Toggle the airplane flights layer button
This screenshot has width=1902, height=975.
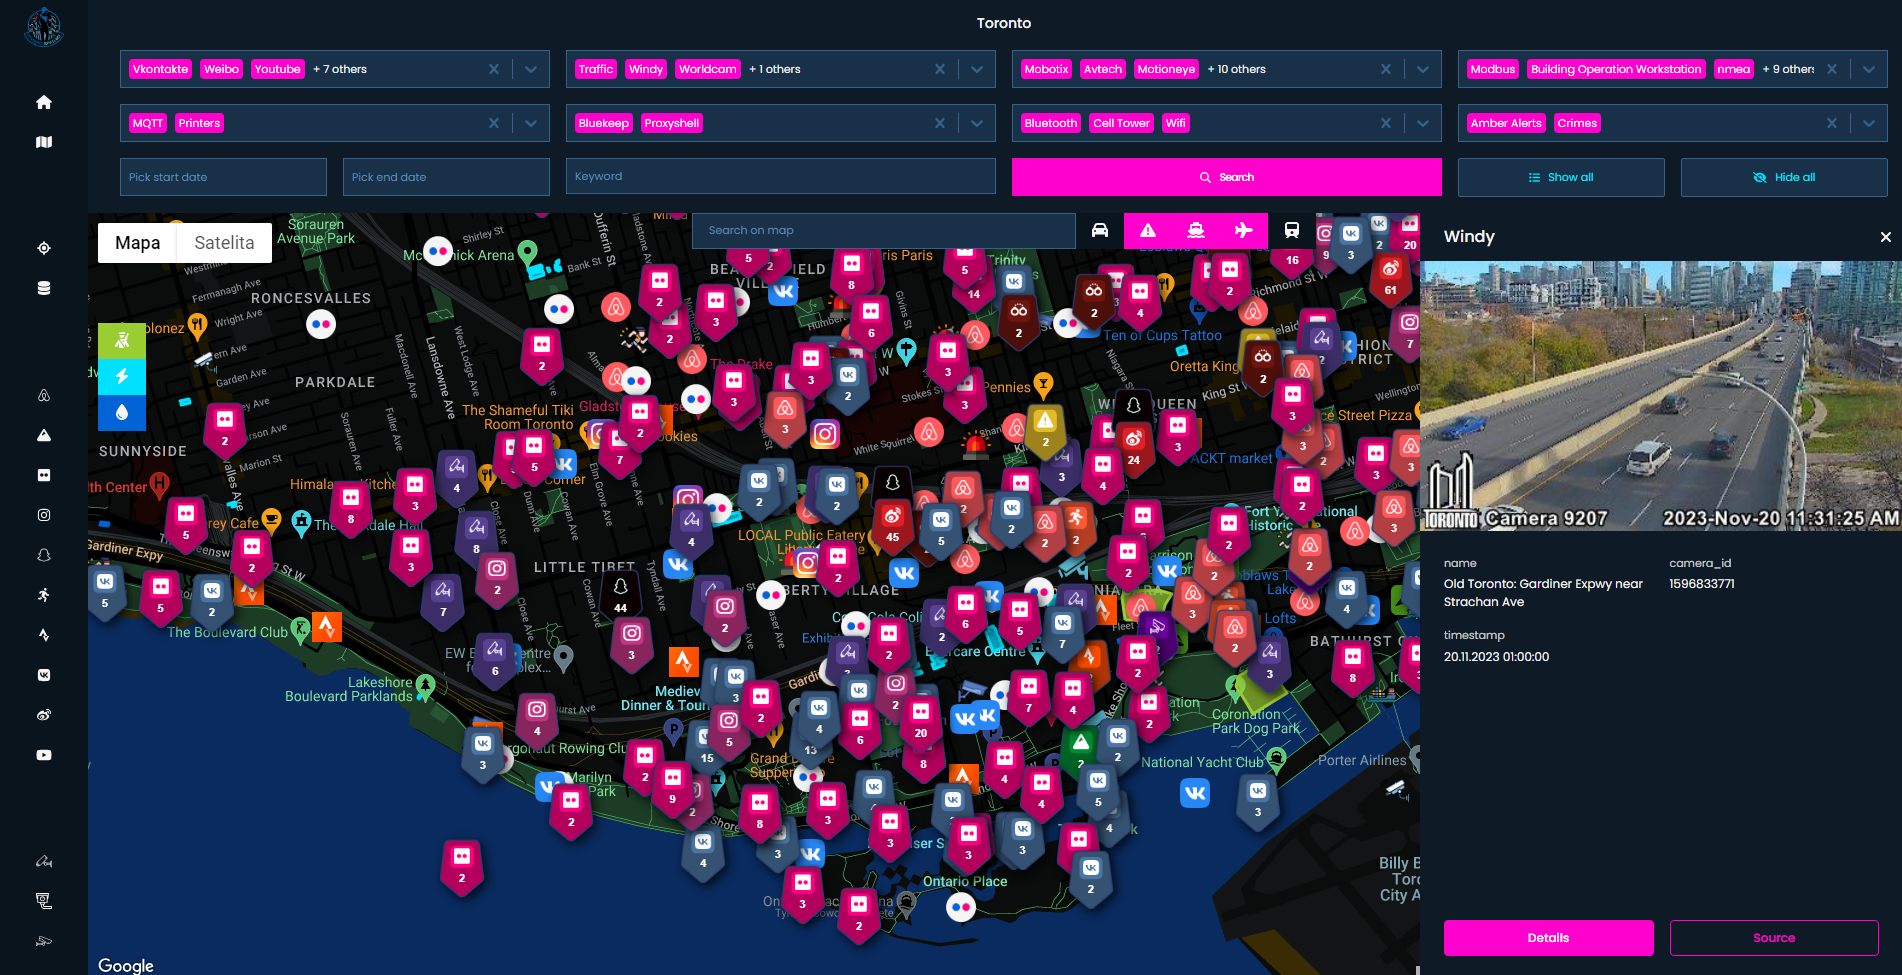click(1244, 230)
